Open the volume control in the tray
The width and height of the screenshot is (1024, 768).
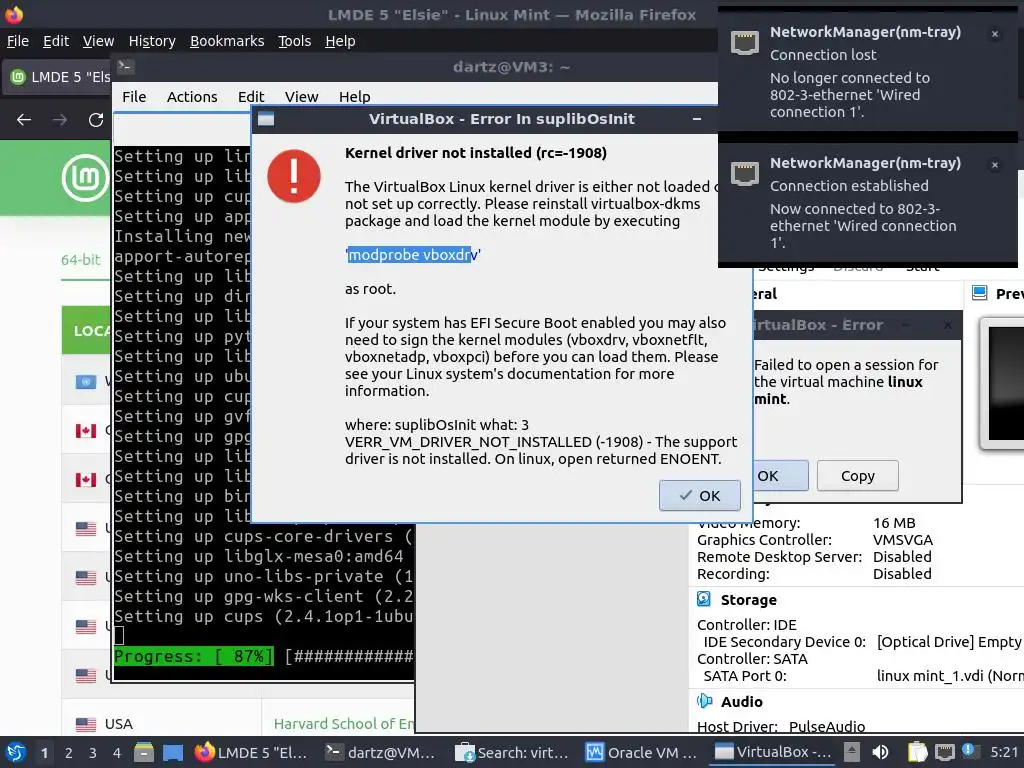pos(880,752)
